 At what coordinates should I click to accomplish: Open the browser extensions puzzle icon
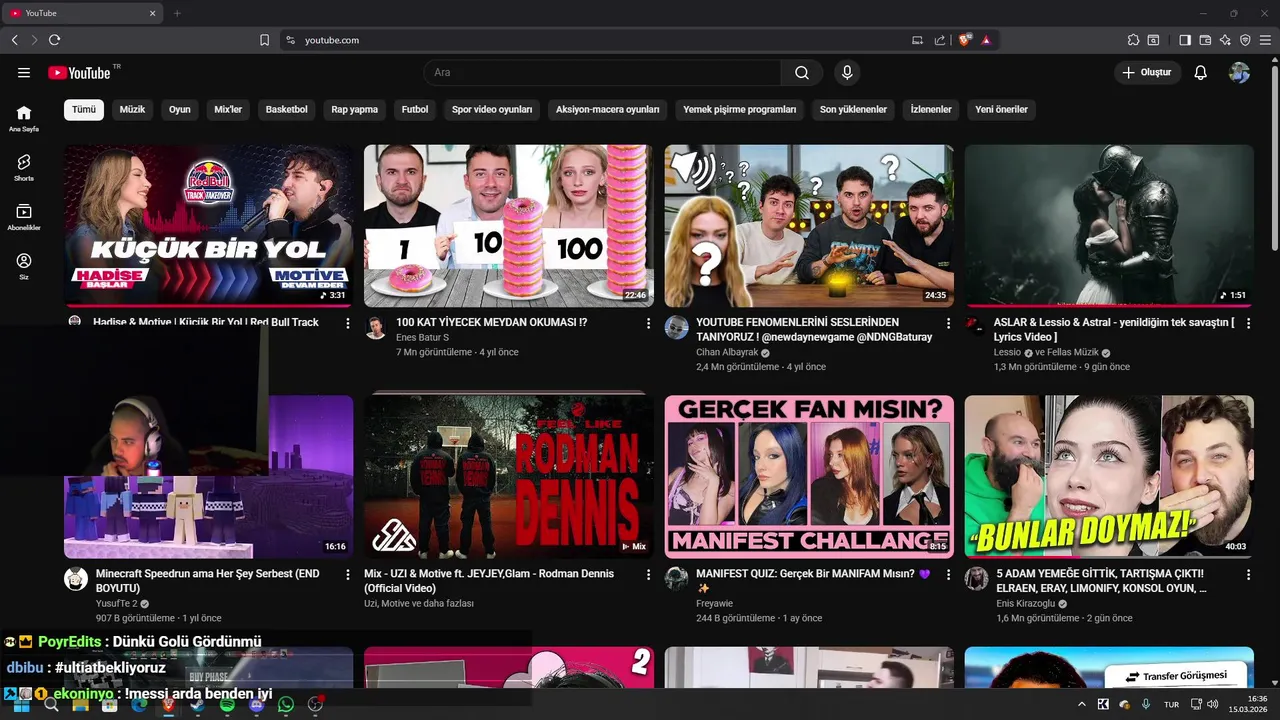(x=1133, y=40)
